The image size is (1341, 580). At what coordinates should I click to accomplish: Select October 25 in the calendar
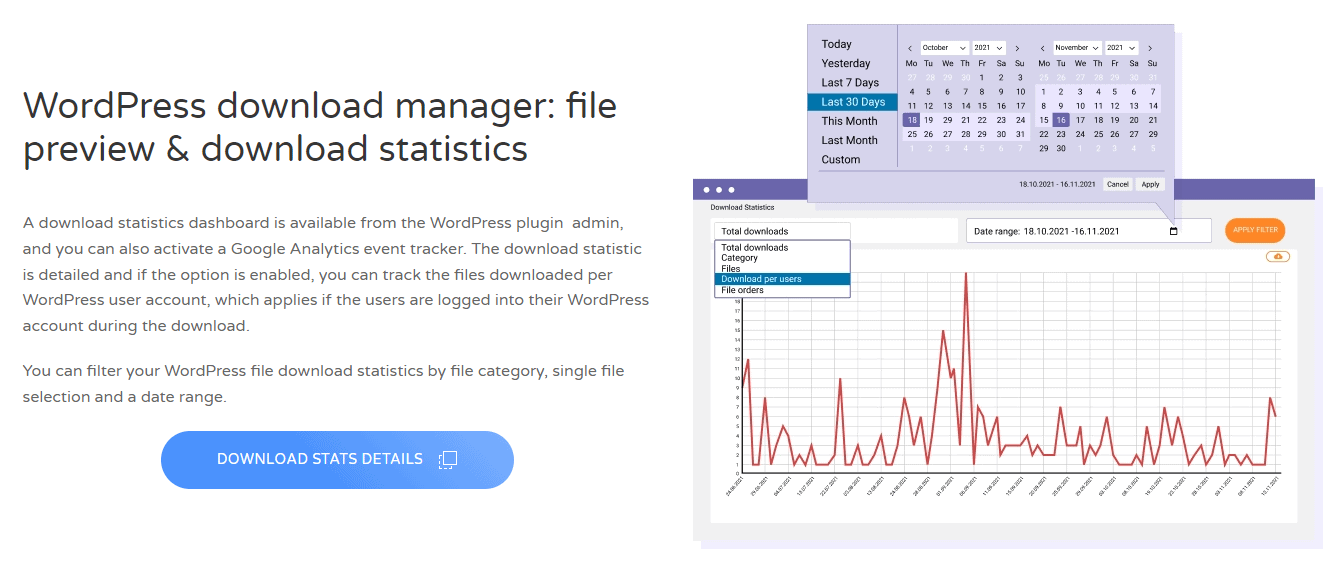click(911, 134)
